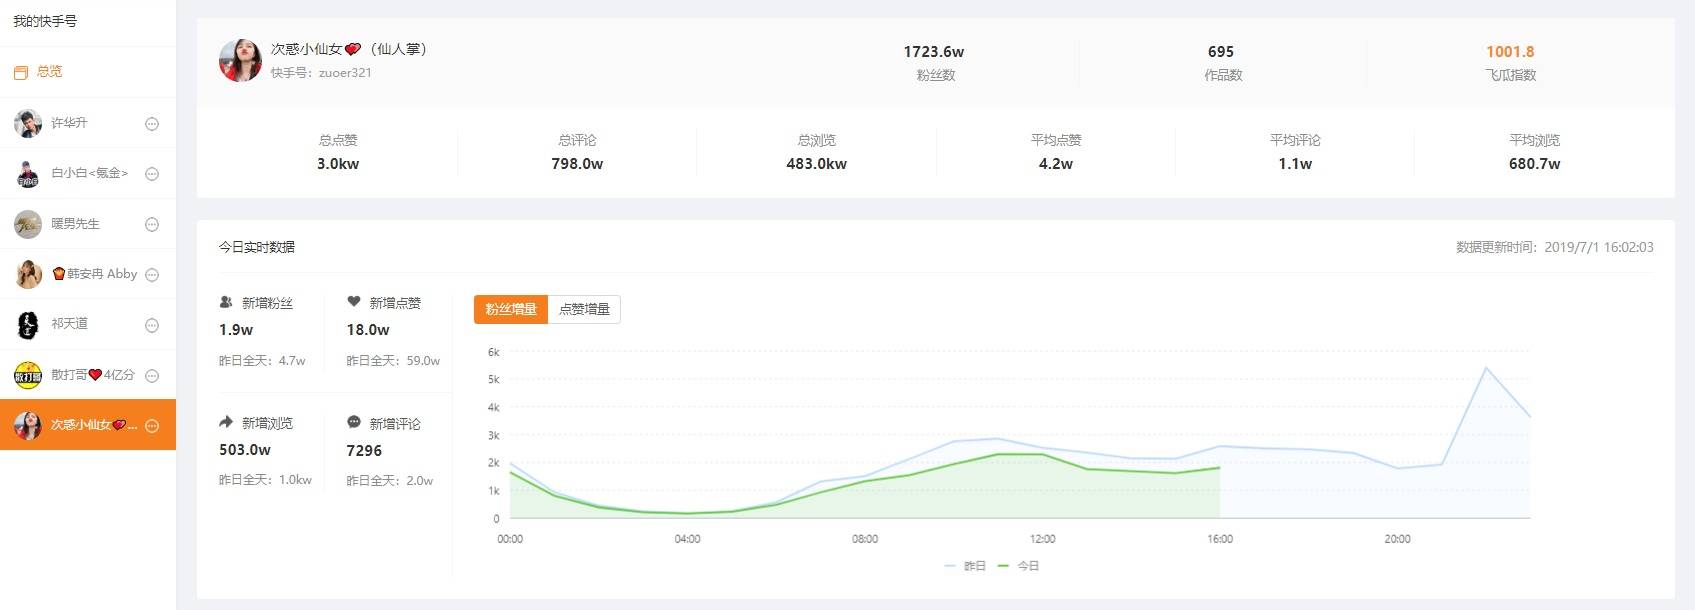Click the 次惑小仙女 profile avatar in header
1695x610 pixels.
click(x=240, y=61)
